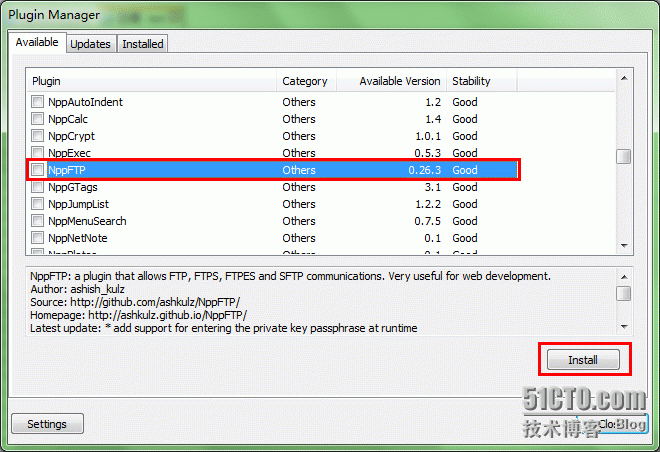Click version 0.5.3 in NppExec row
Viewport: 660px width, 452px height.
coord(428,153)
